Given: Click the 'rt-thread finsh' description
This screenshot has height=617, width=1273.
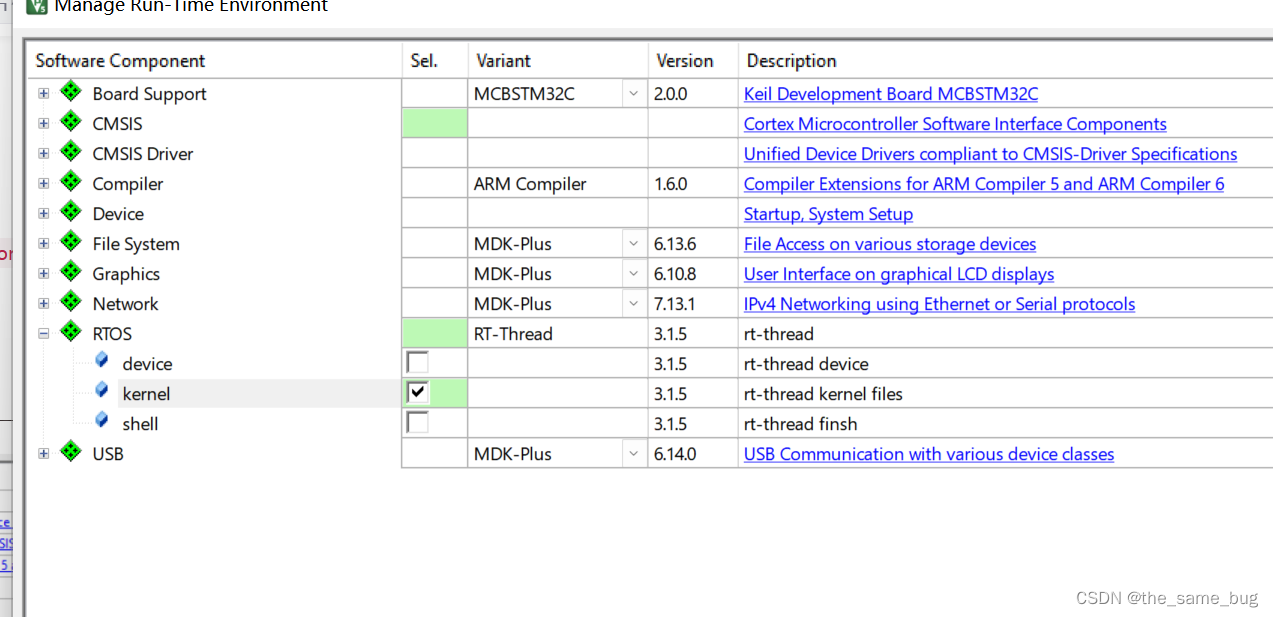Looking at the screenshot, I should pyautogui.click(x=801, y=424).
